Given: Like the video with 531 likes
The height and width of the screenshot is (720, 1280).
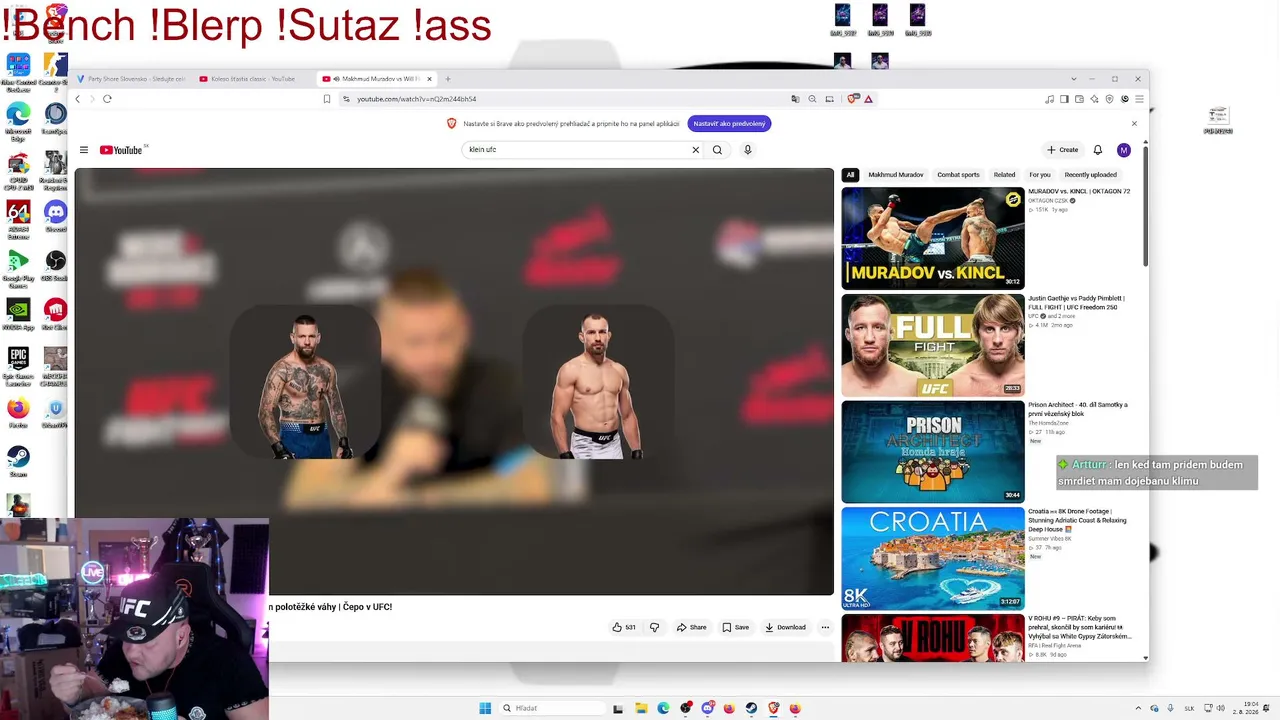Looking at the screenshot, I should 625,627.
